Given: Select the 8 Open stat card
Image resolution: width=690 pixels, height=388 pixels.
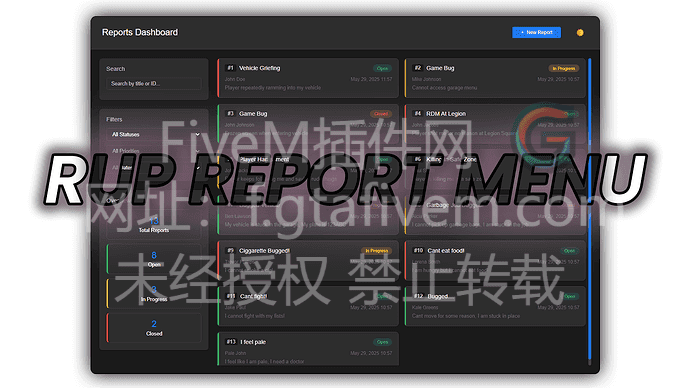Looking at the screenshot, I should (x=154, y=259).
